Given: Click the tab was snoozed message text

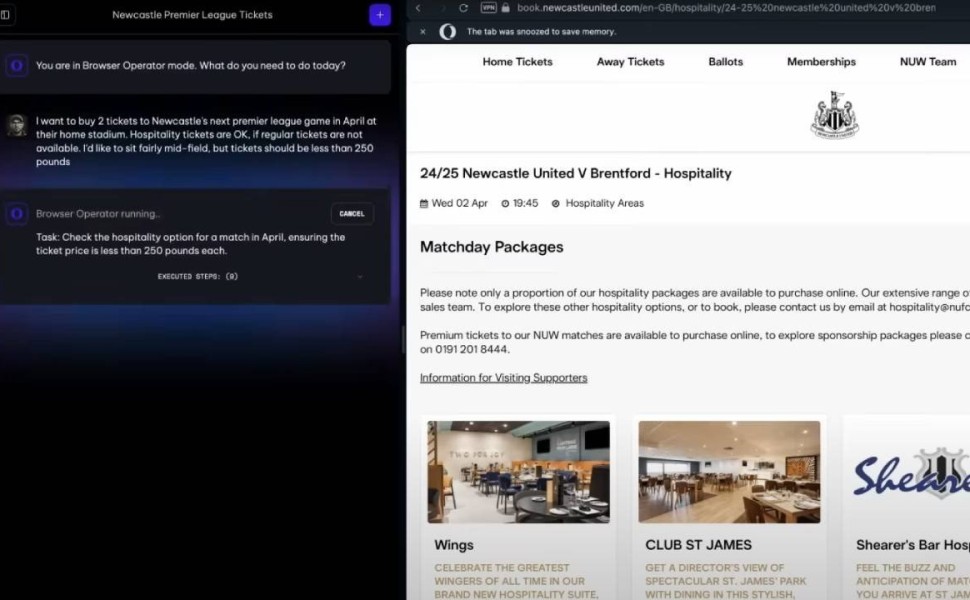Looking at the screenshot, I should click(x=541, y=32).
